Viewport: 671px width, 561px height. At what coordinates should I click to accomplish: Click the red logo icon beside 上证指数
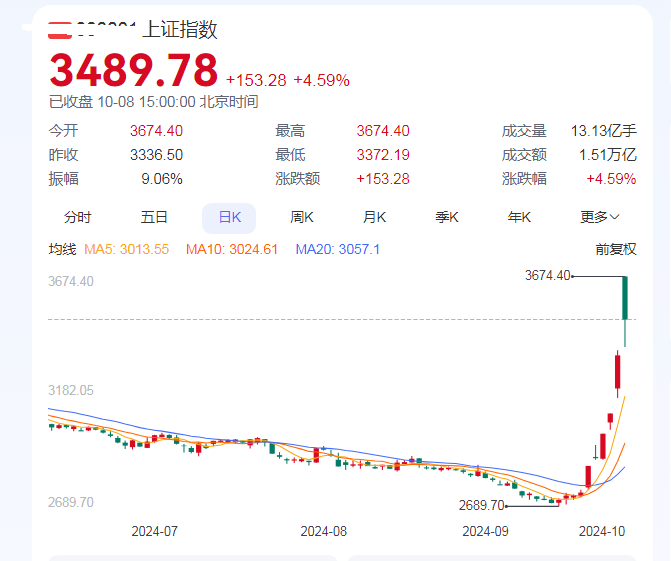click(60, 30)
